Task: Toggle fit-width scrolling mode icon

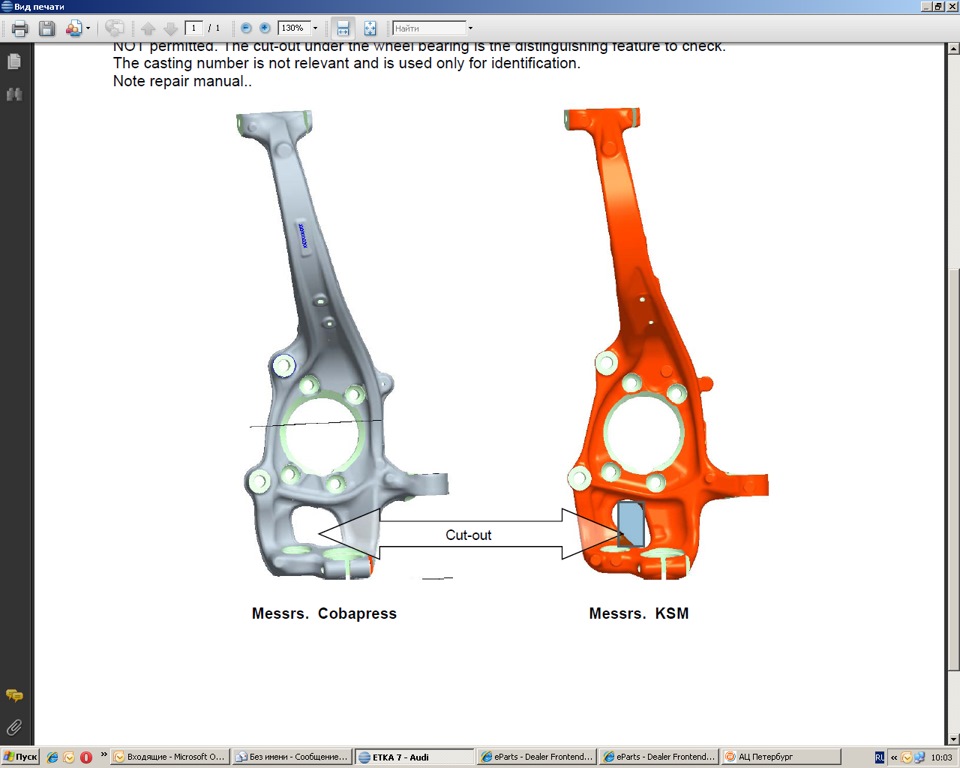Action: (x=343, y=28)
